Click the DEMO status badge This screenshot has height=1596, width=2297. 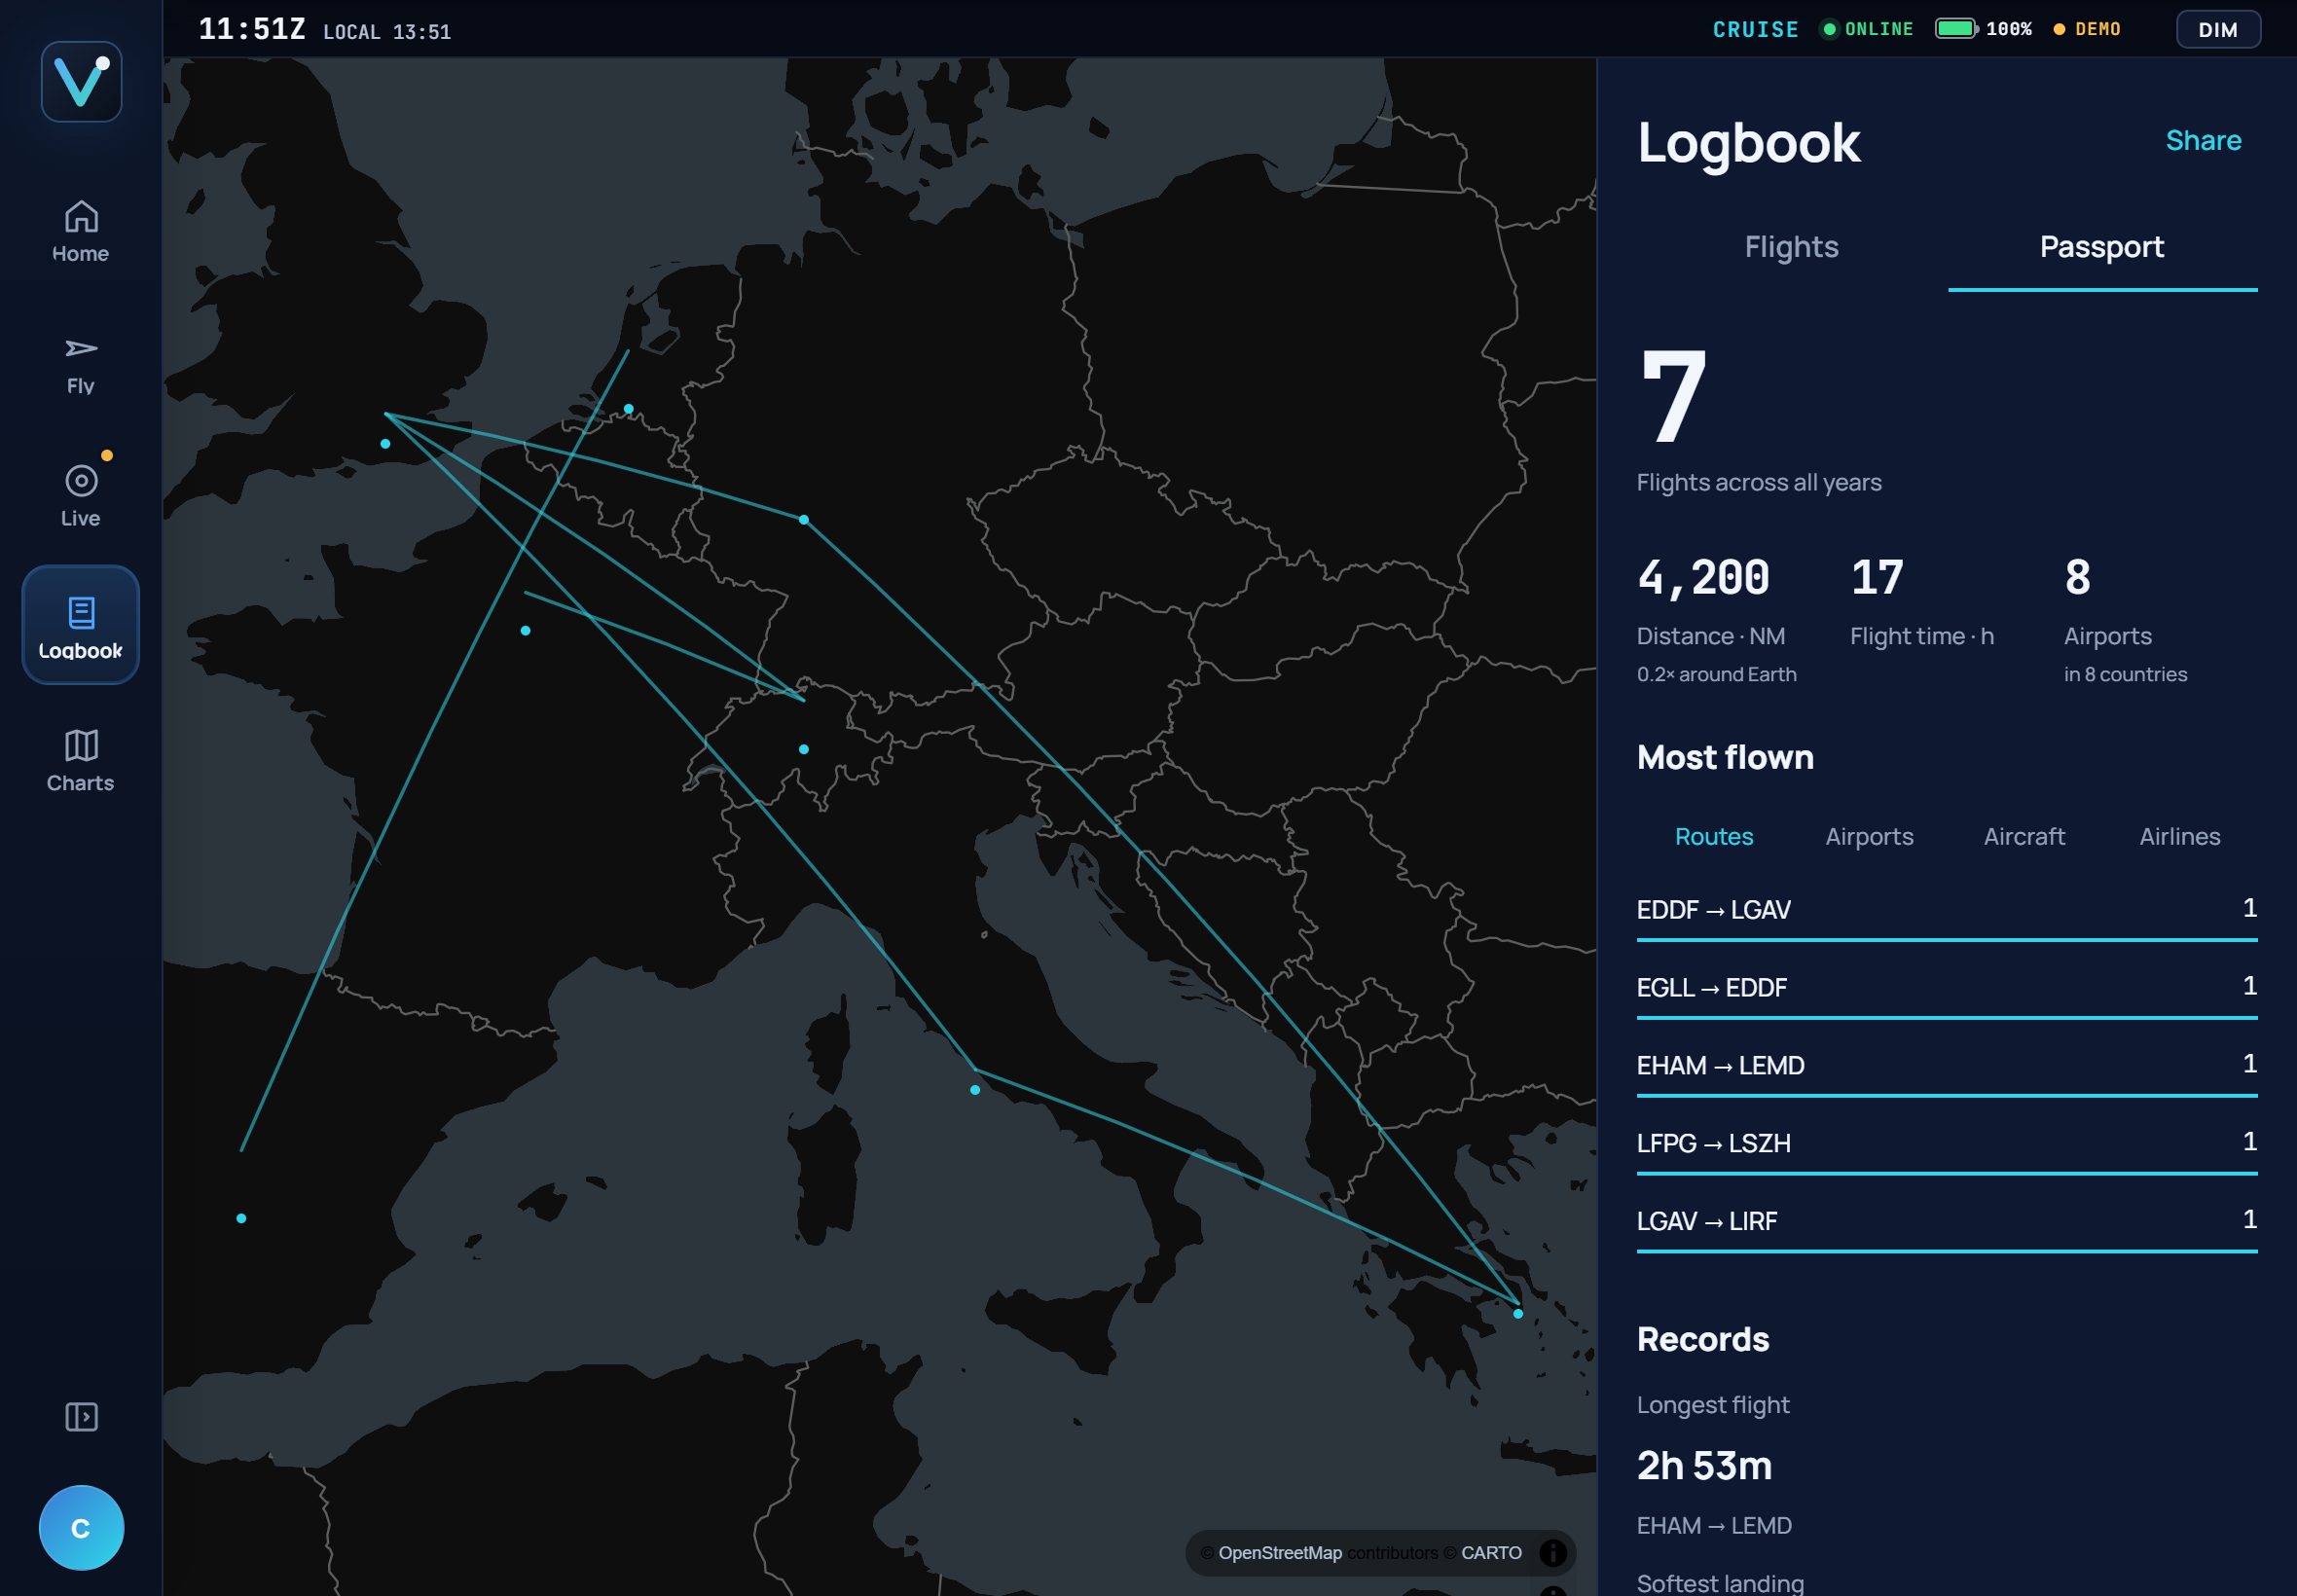point(2086,29)
